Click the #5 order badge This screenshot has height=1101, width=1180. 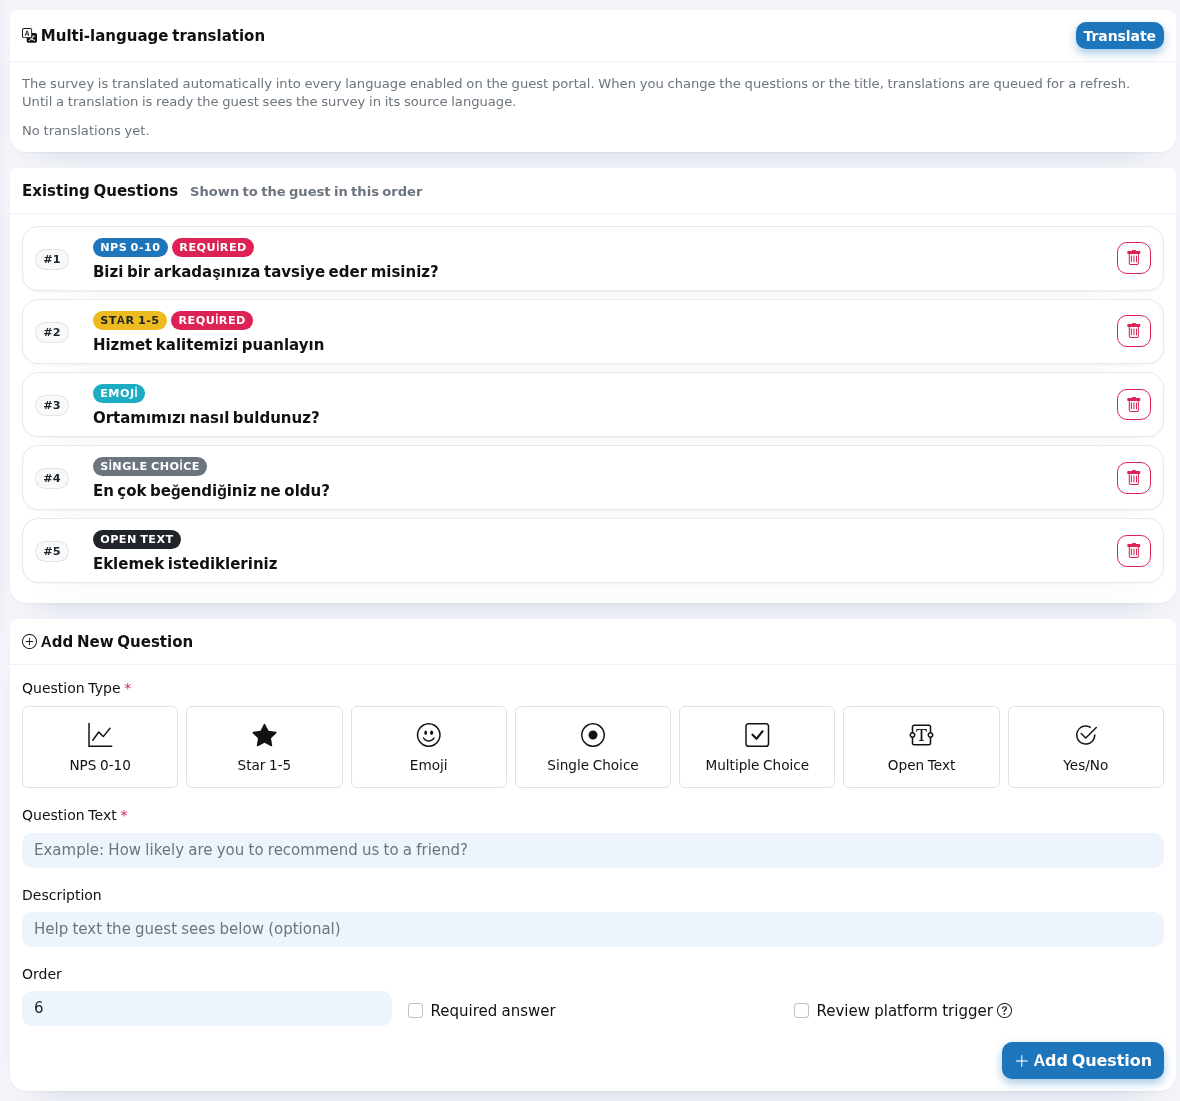[x=52, y=551]
